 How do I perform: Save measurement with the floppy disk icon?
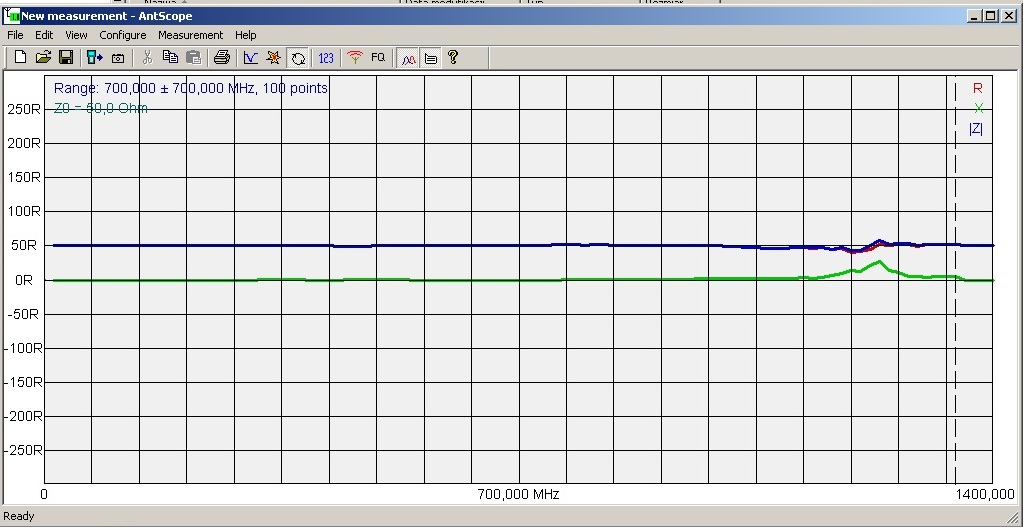[x=65, y=58]
